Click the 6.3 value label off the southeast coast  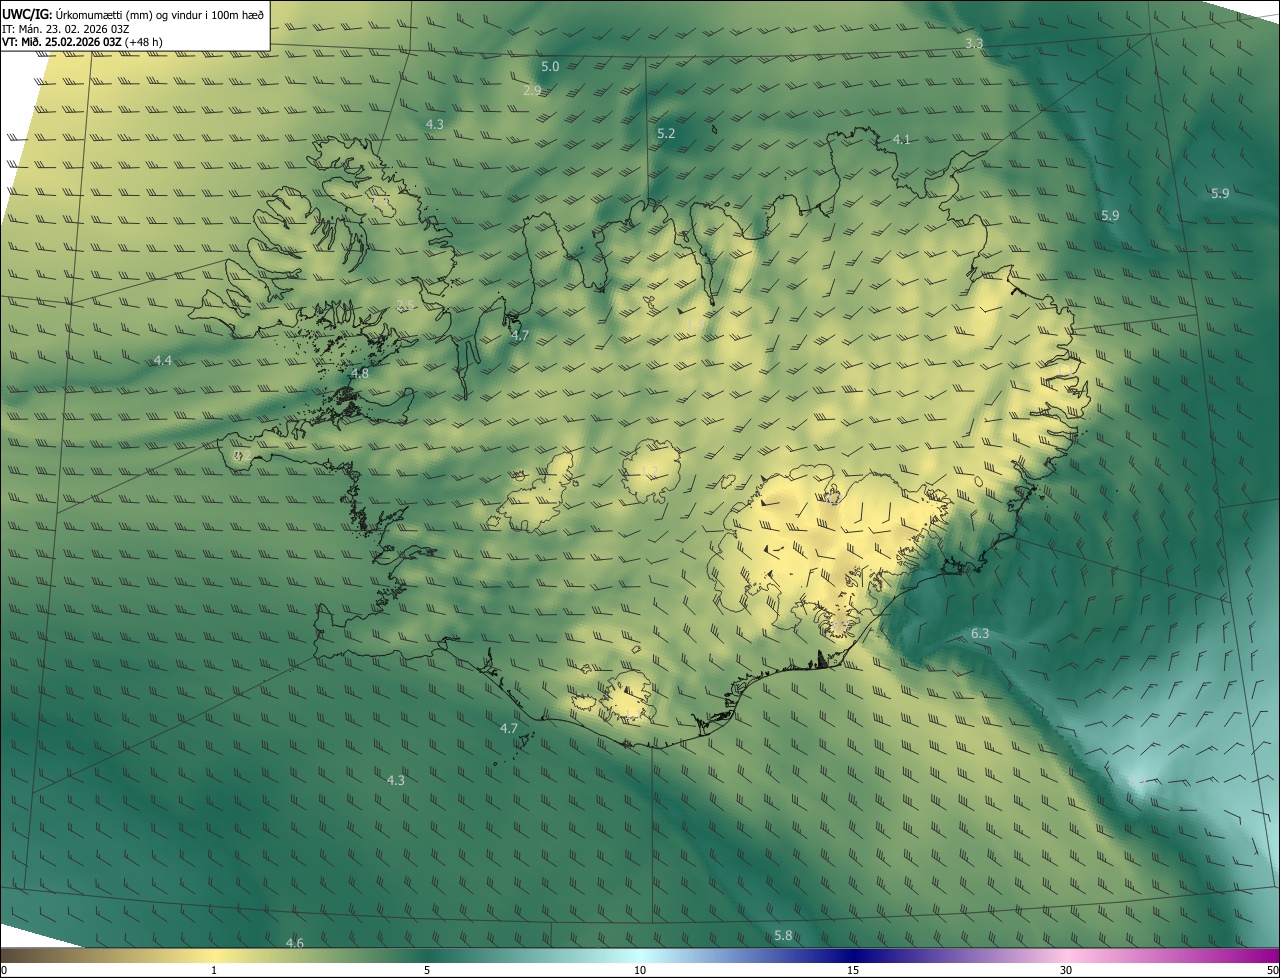click(x=980, y=633)
